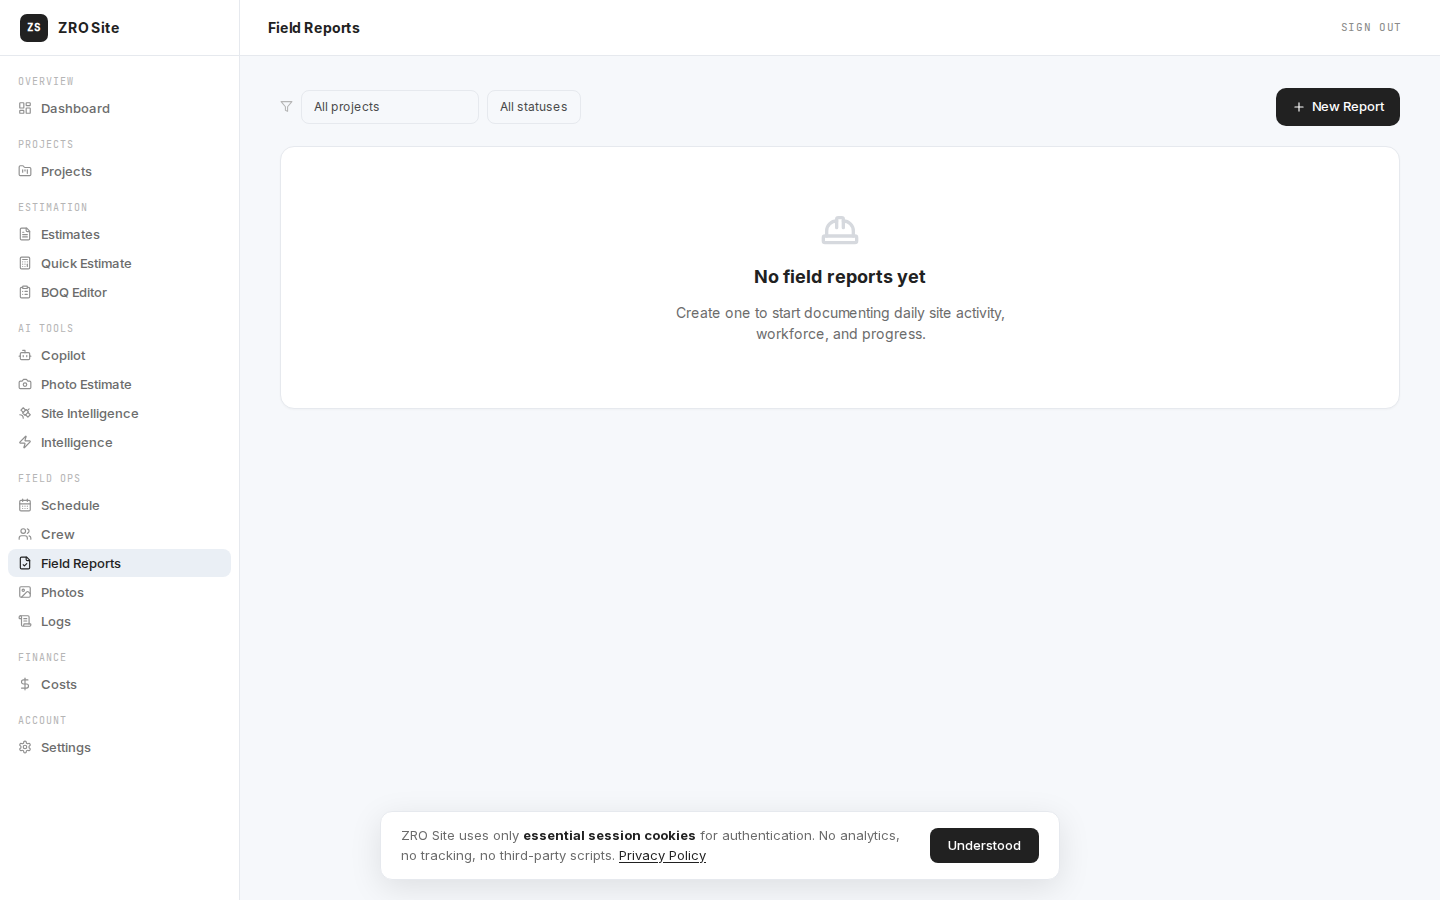Go to Schedule under Field Ops
The image size is (1440, 900).
tap(119, 505)
